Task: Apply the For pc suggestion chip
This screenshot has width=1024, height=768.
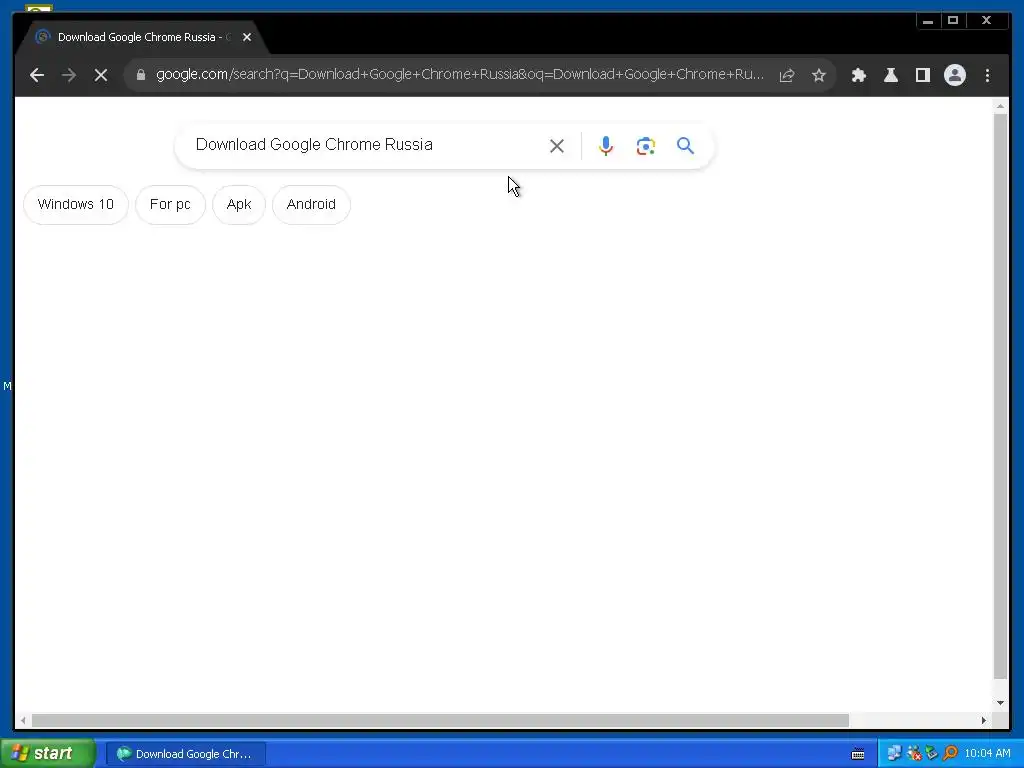Action: [x=170, y=204]
